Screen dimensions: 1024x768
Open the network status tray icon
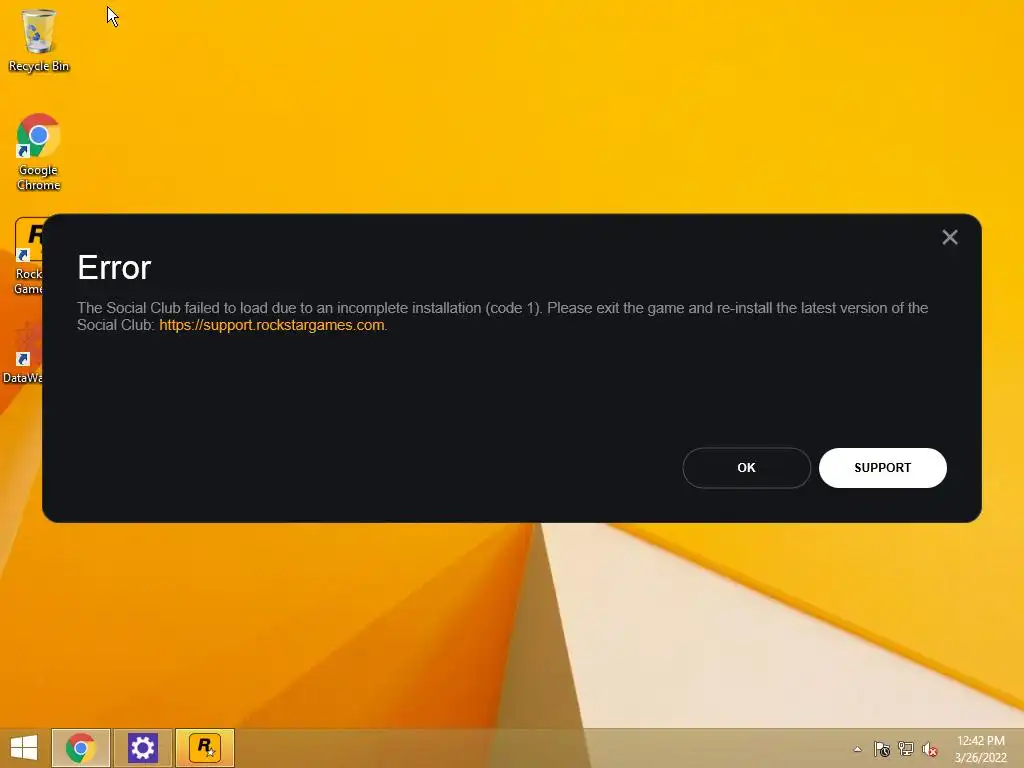point(906,749)
